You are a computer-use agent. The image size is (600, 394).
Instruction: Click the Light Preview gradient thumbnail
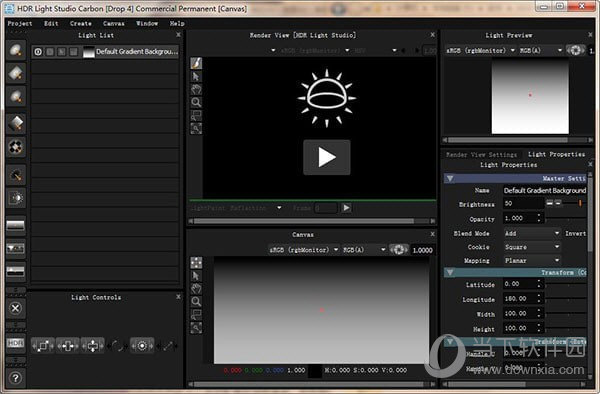click(530, 96)
